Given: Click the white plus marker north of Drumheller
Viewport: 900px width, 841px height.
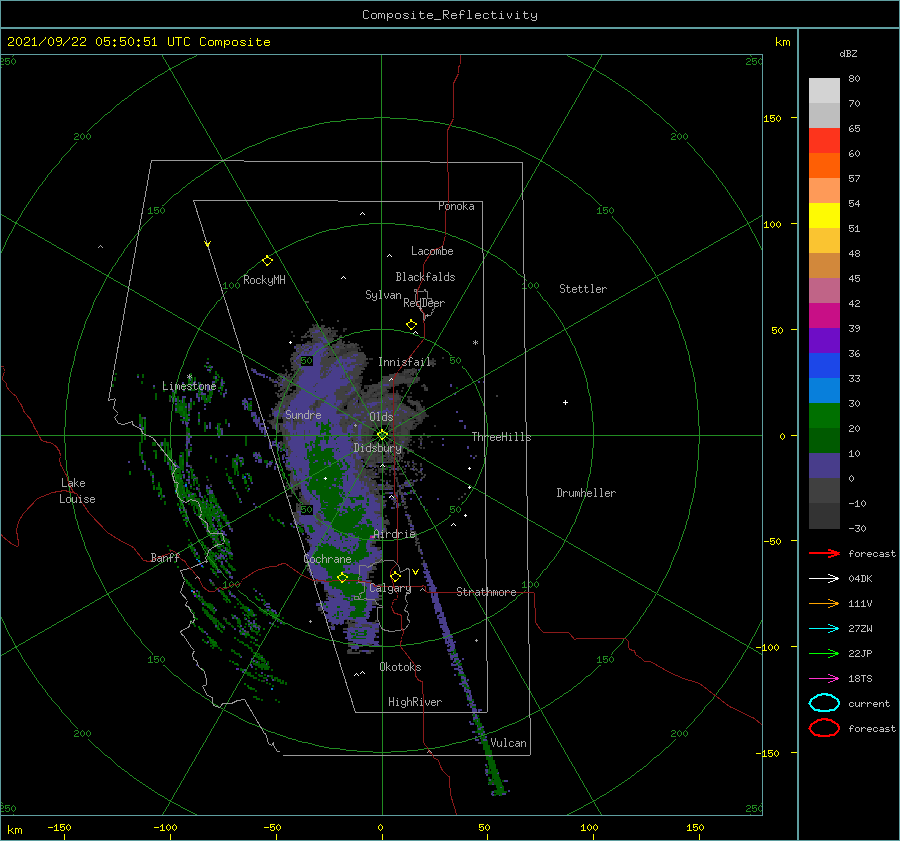Looking at the screenshot, I should click(x=565, y=402).
